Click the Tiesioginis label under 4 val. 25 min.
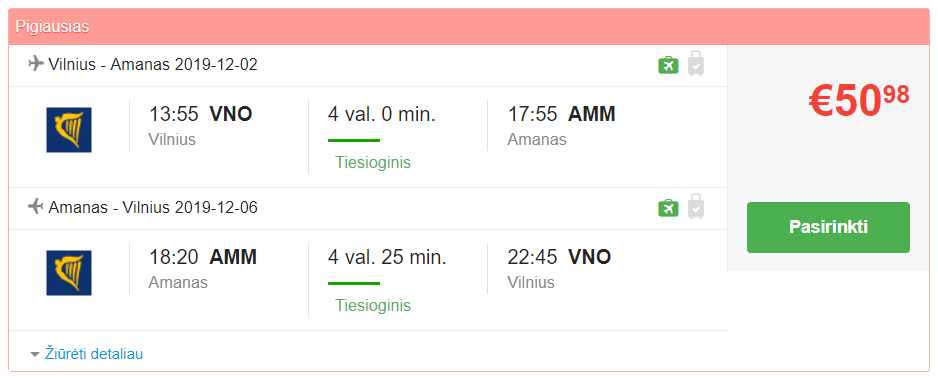The width and height of the screenshot is (938, 379). (x=373, y=305)
